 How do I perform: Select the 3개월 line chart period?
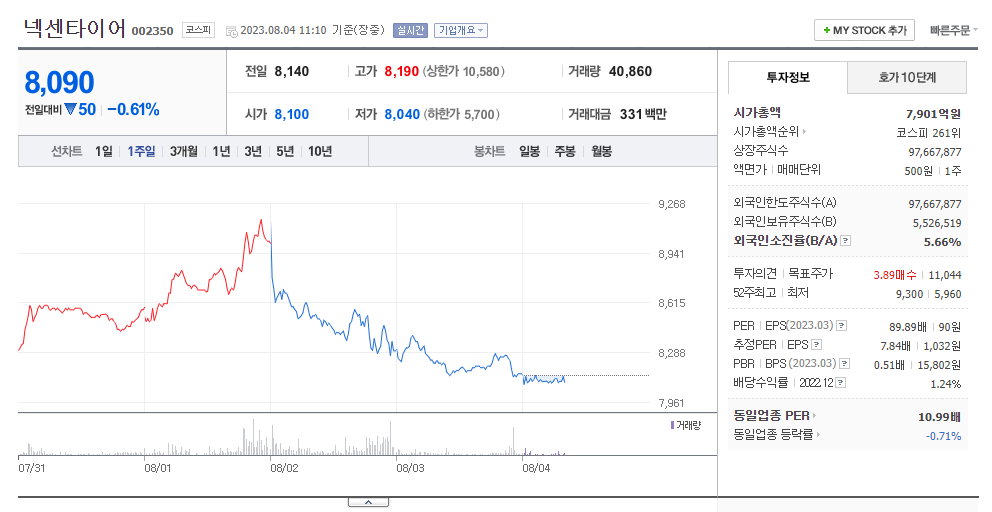(x=183, y=151)
